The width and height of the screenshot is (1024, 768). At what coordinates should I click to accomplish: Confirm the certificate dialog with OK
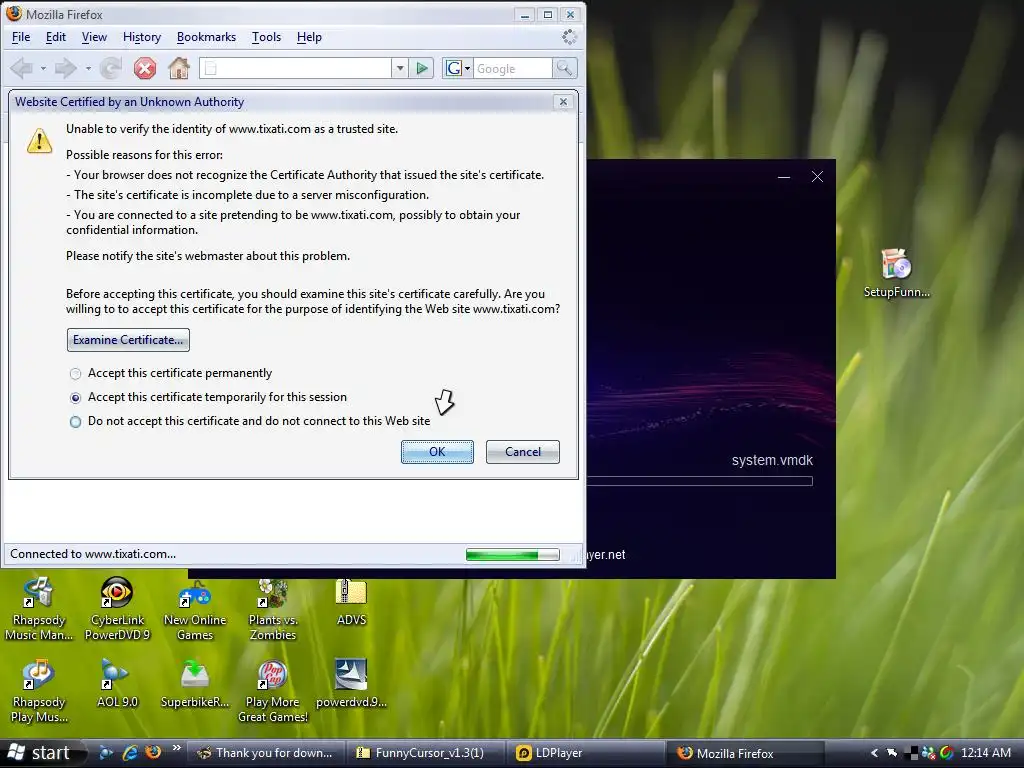click(437, 452)
